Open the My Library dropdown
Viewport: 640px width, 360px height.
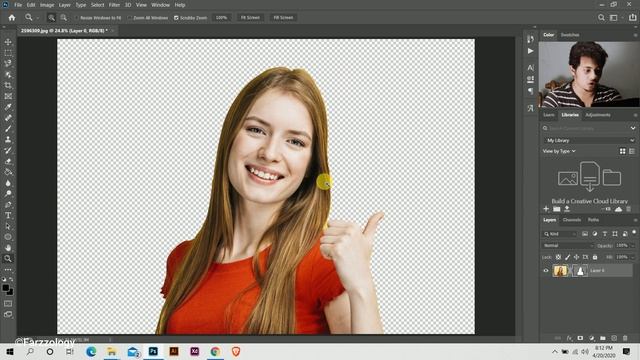[x=589, y=140]
